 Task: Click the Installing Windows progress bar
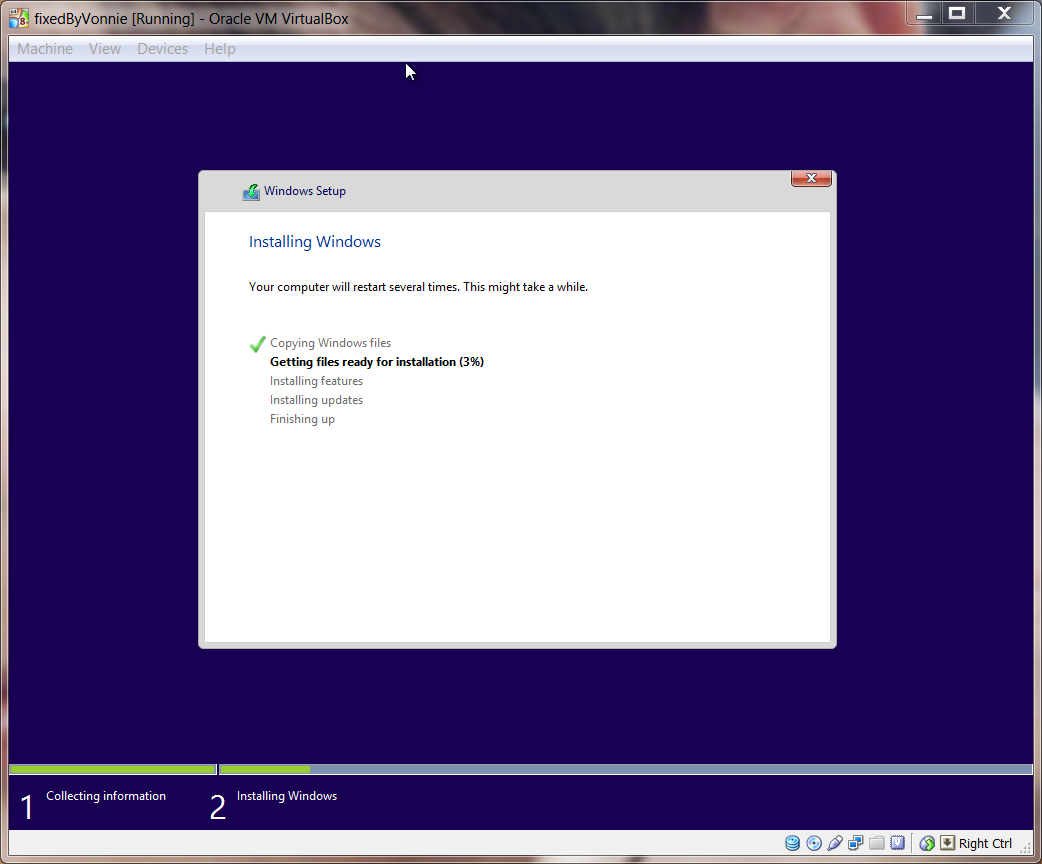(625, 770)
